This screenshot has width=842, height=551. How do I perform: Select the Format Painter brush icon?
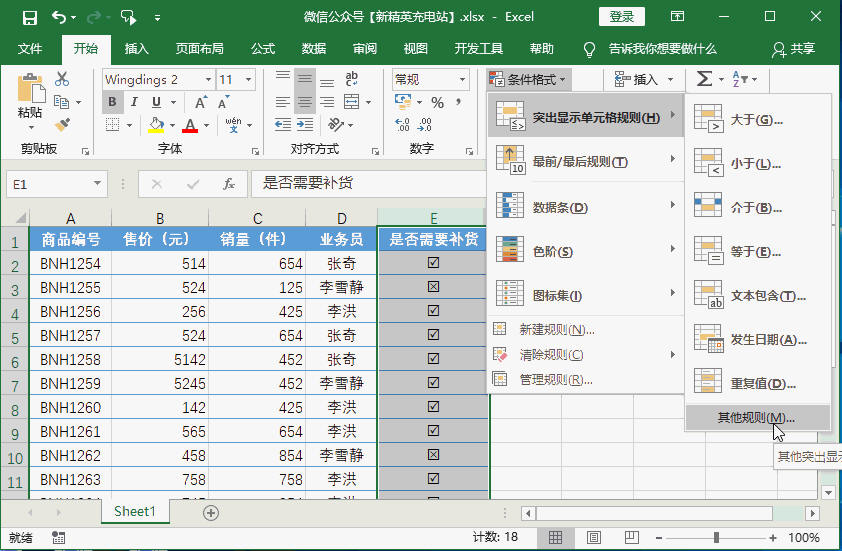62,124
